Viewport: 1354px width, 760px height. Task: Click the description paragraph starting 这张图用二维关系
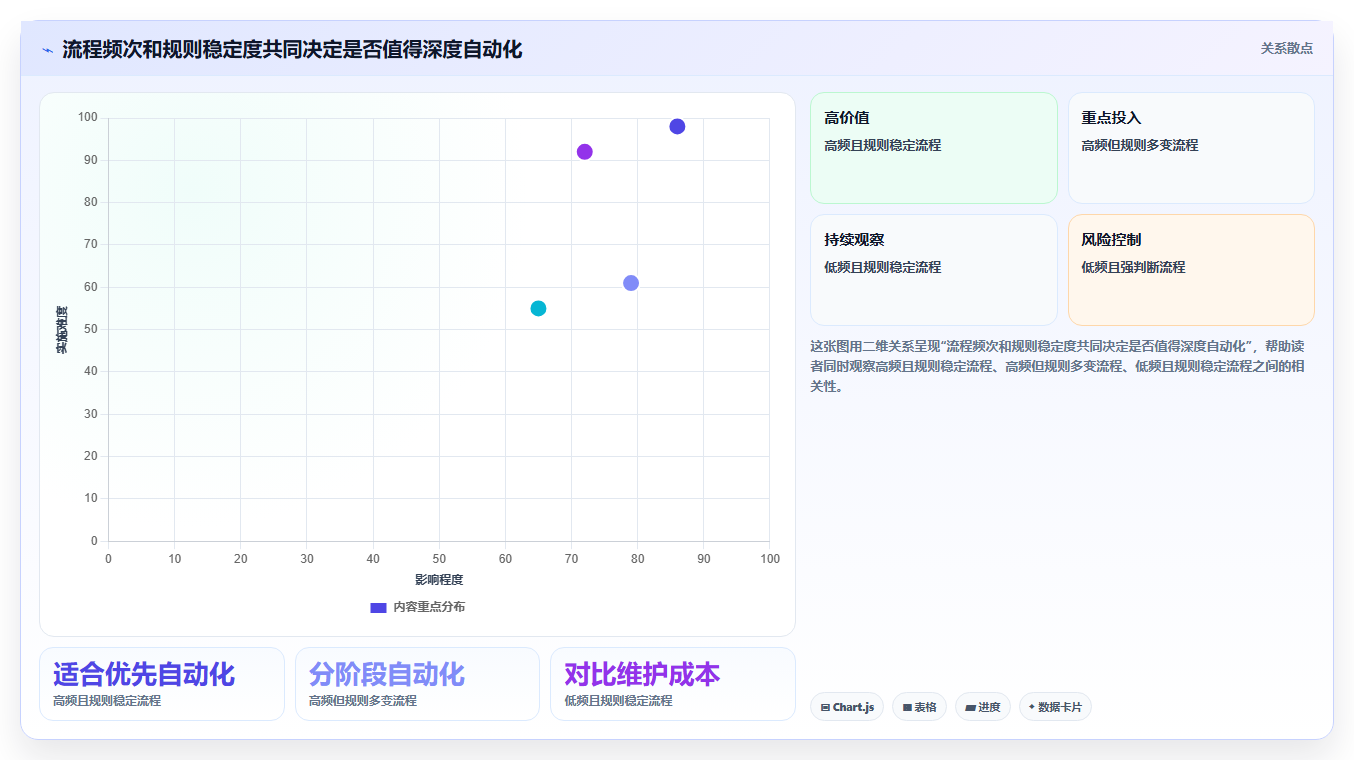point(1057,366)
